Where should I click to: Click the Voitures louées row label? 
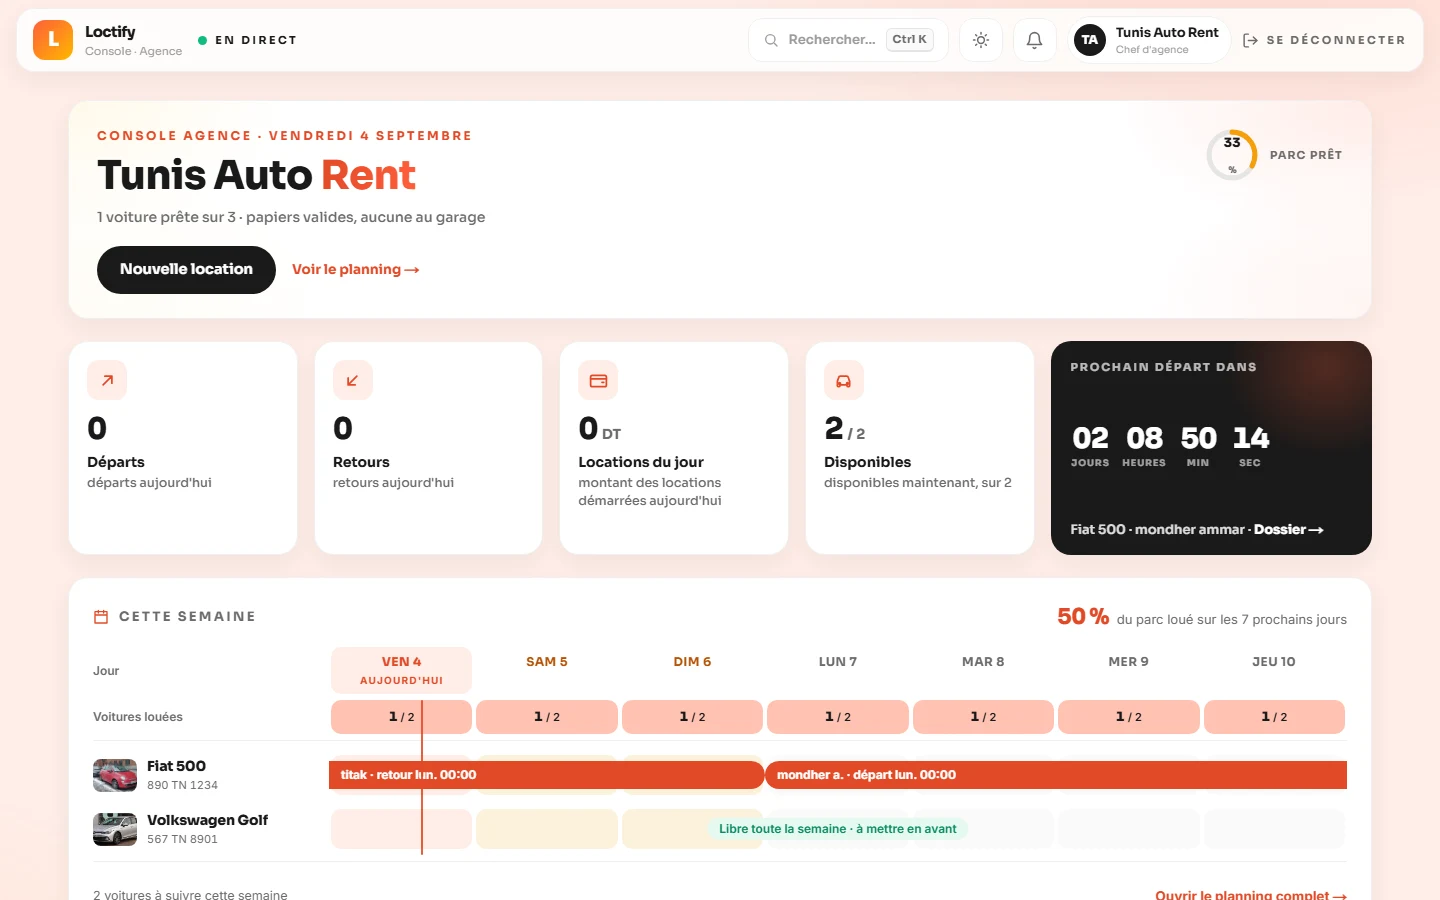click(x=138, y=717)
